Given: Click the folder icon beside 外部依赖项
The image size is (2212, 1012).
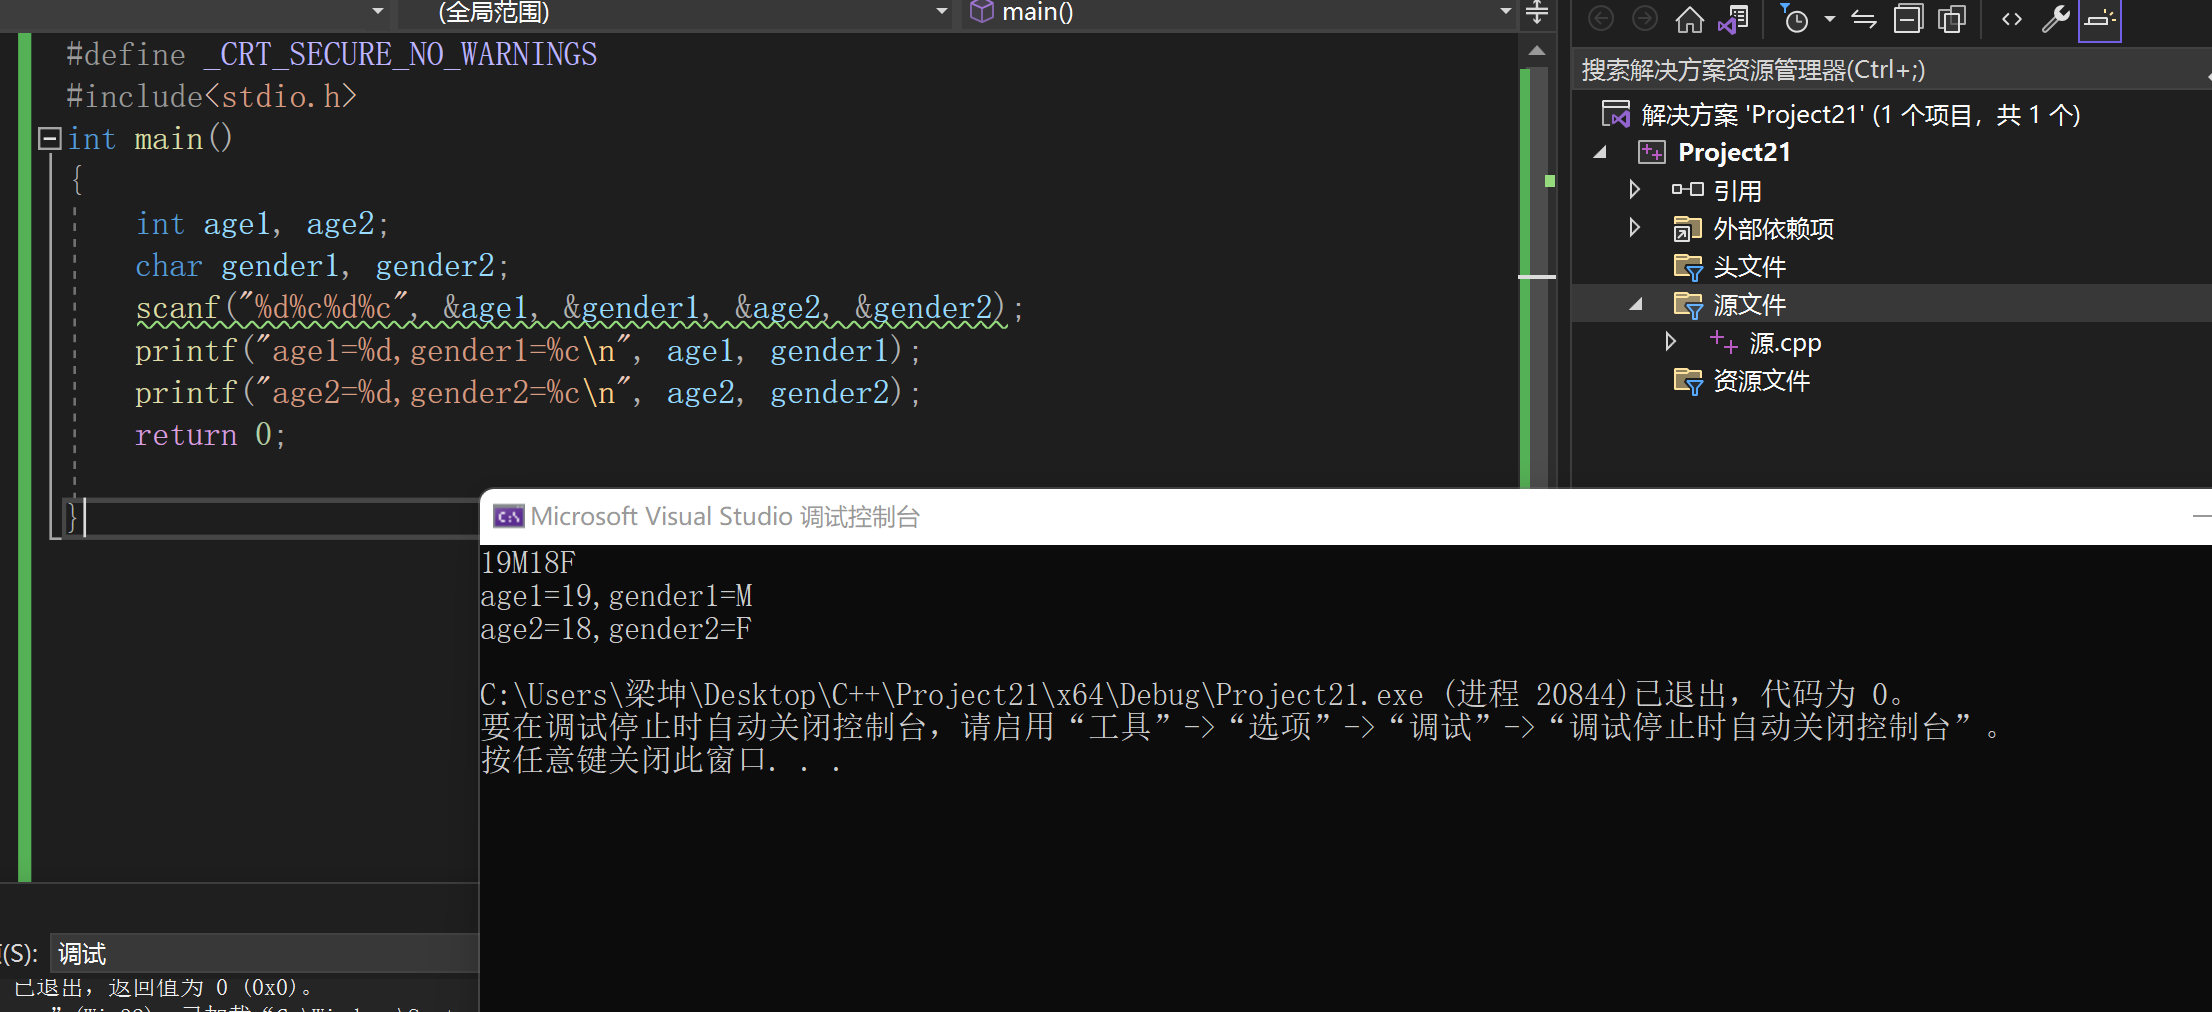Looking at the screenshot, I should [1687, 229].
